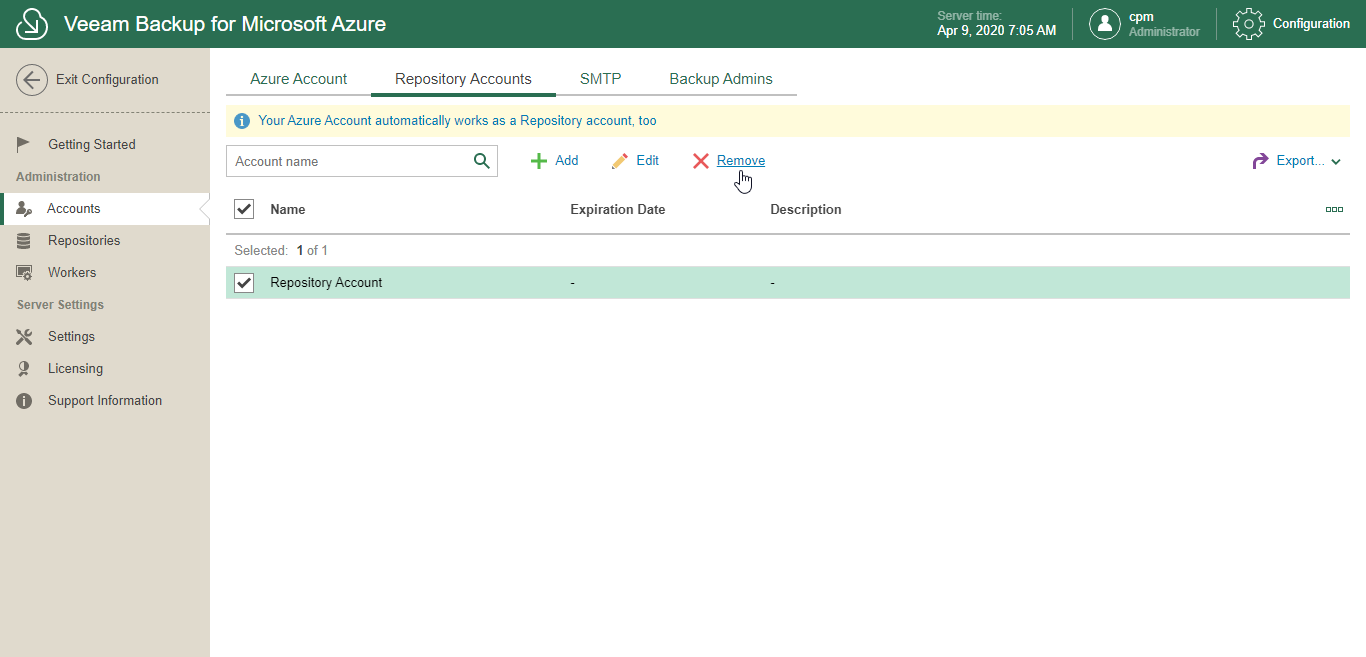The height and width of the screenshot is (657, 1366).
Task: Open Support Information in sidebar
Action: coord(105,401)
